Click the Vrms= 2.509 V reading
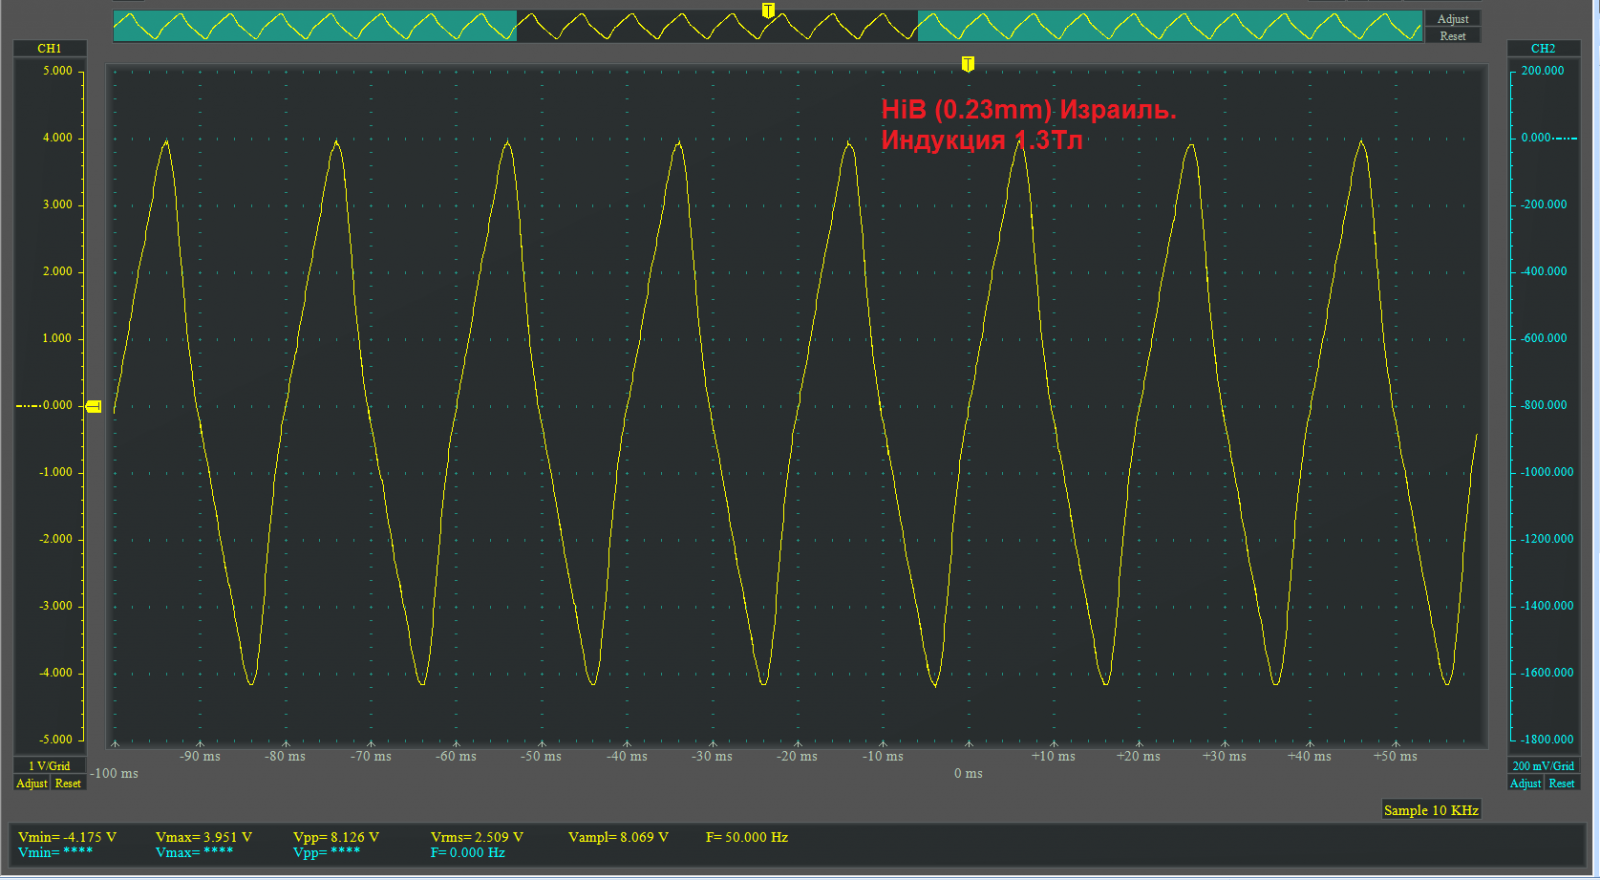 pos(477,837)
